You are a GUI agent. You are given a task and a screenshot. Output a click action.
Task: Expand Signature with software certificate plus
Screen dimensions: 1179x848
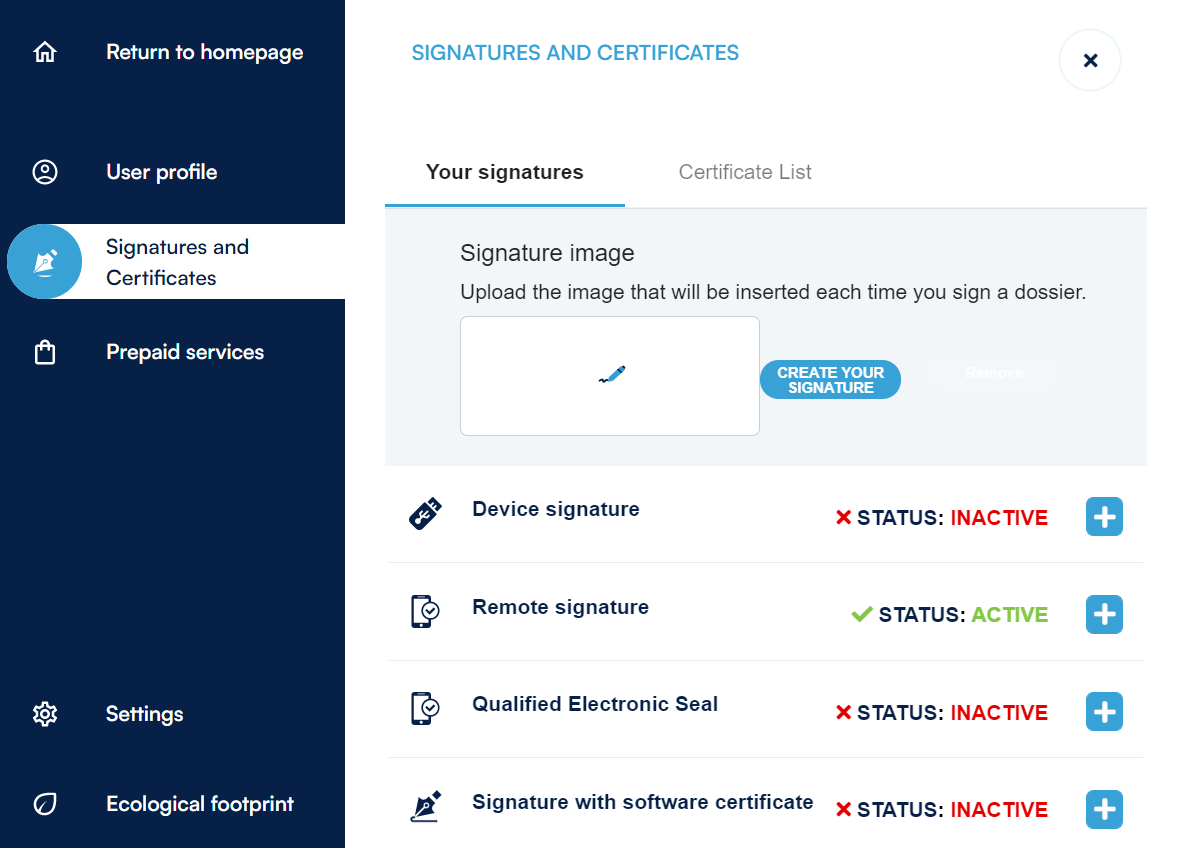click(x=1104, y=809)
